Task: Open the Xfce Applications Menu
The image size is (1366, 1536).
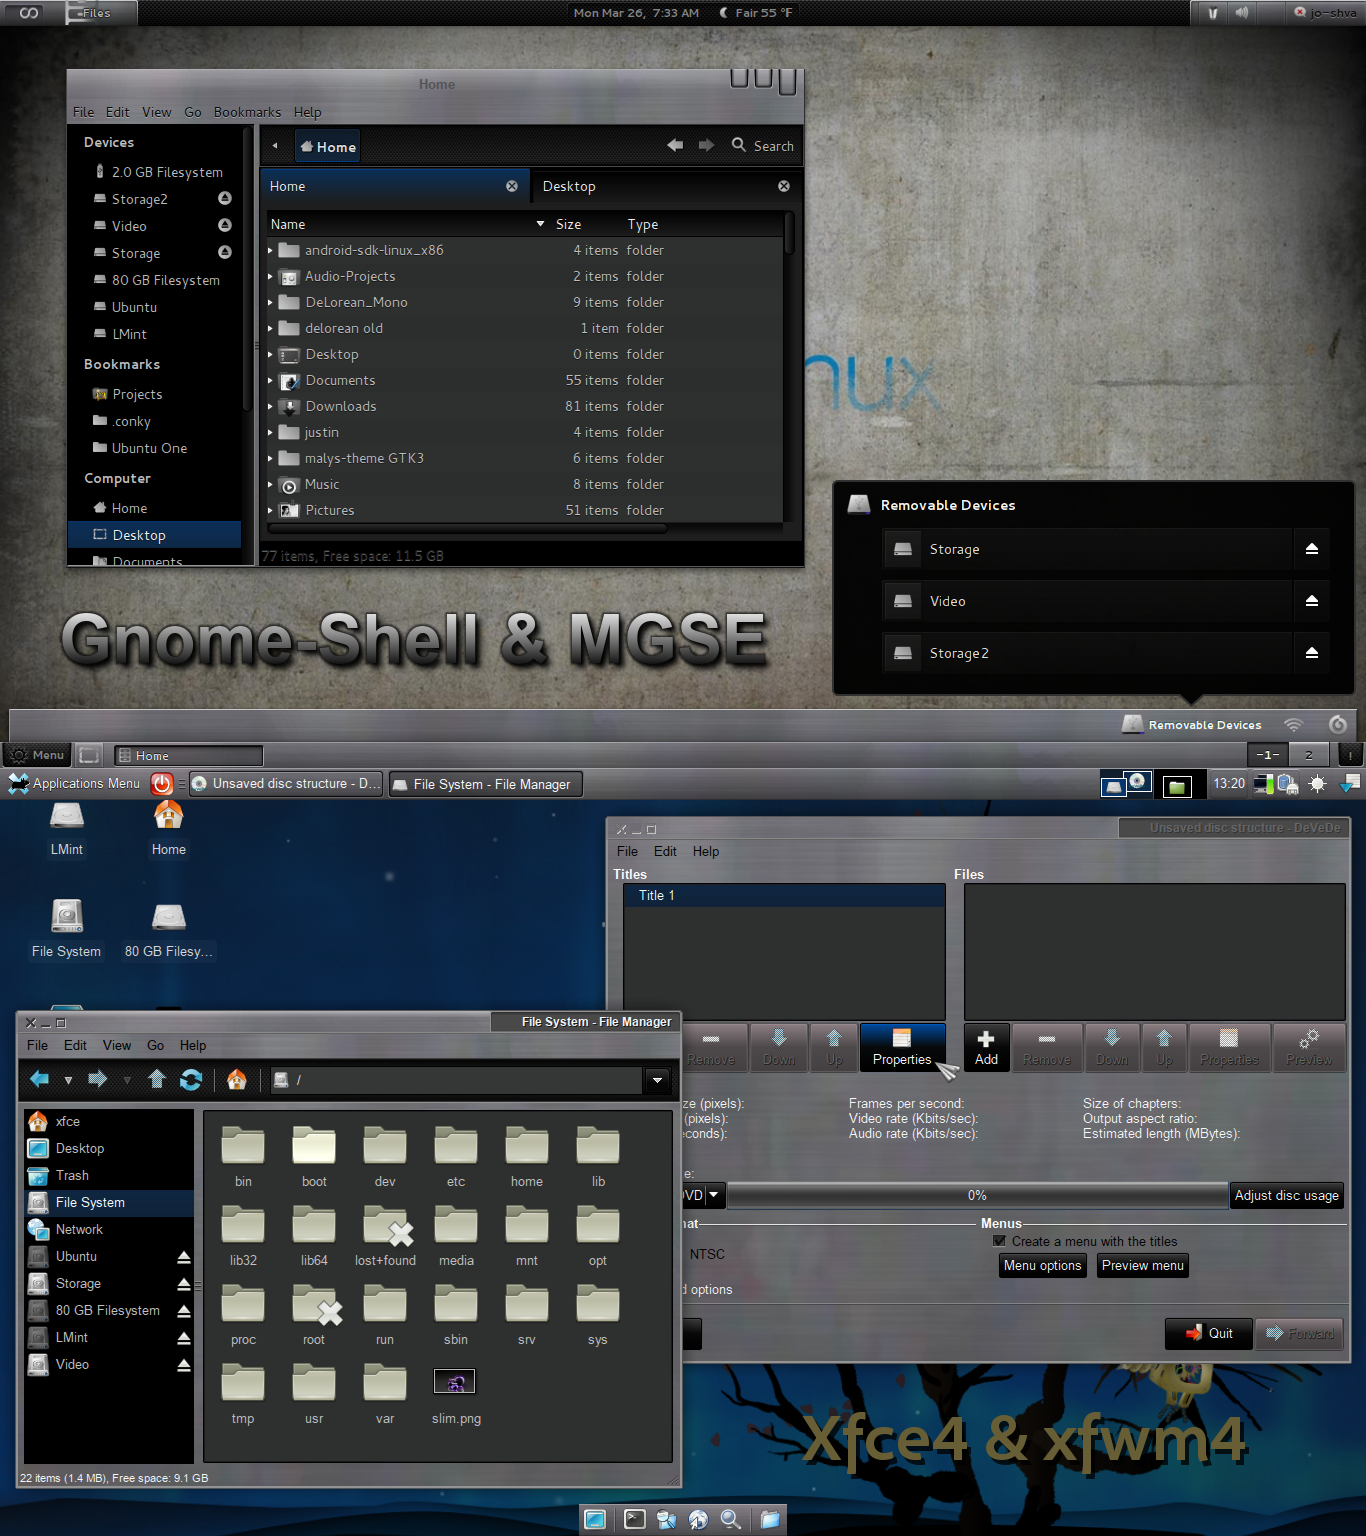Action: [x=75, y=784]
